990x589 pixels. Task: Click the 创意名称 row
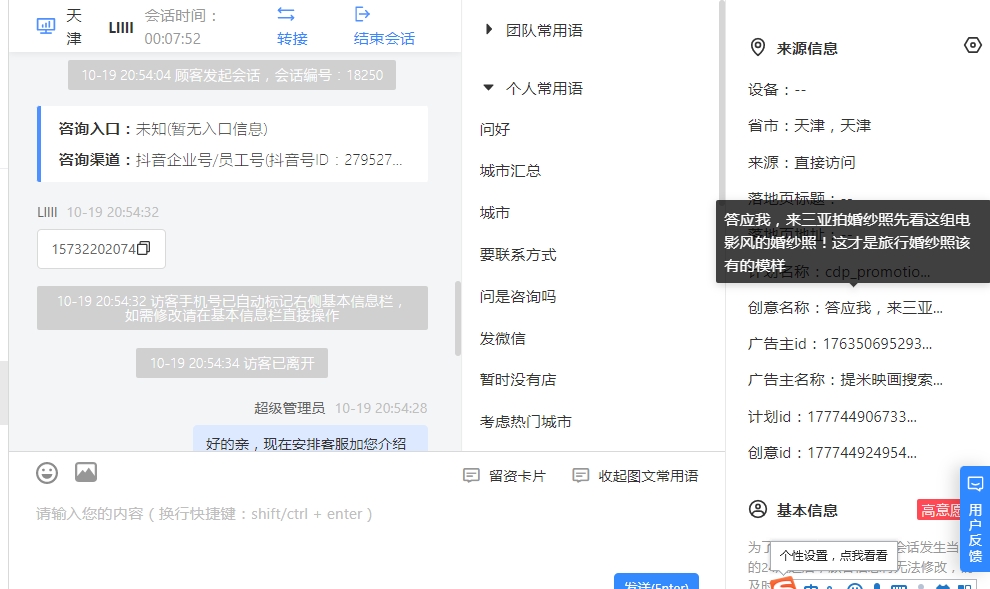(845, 307)
